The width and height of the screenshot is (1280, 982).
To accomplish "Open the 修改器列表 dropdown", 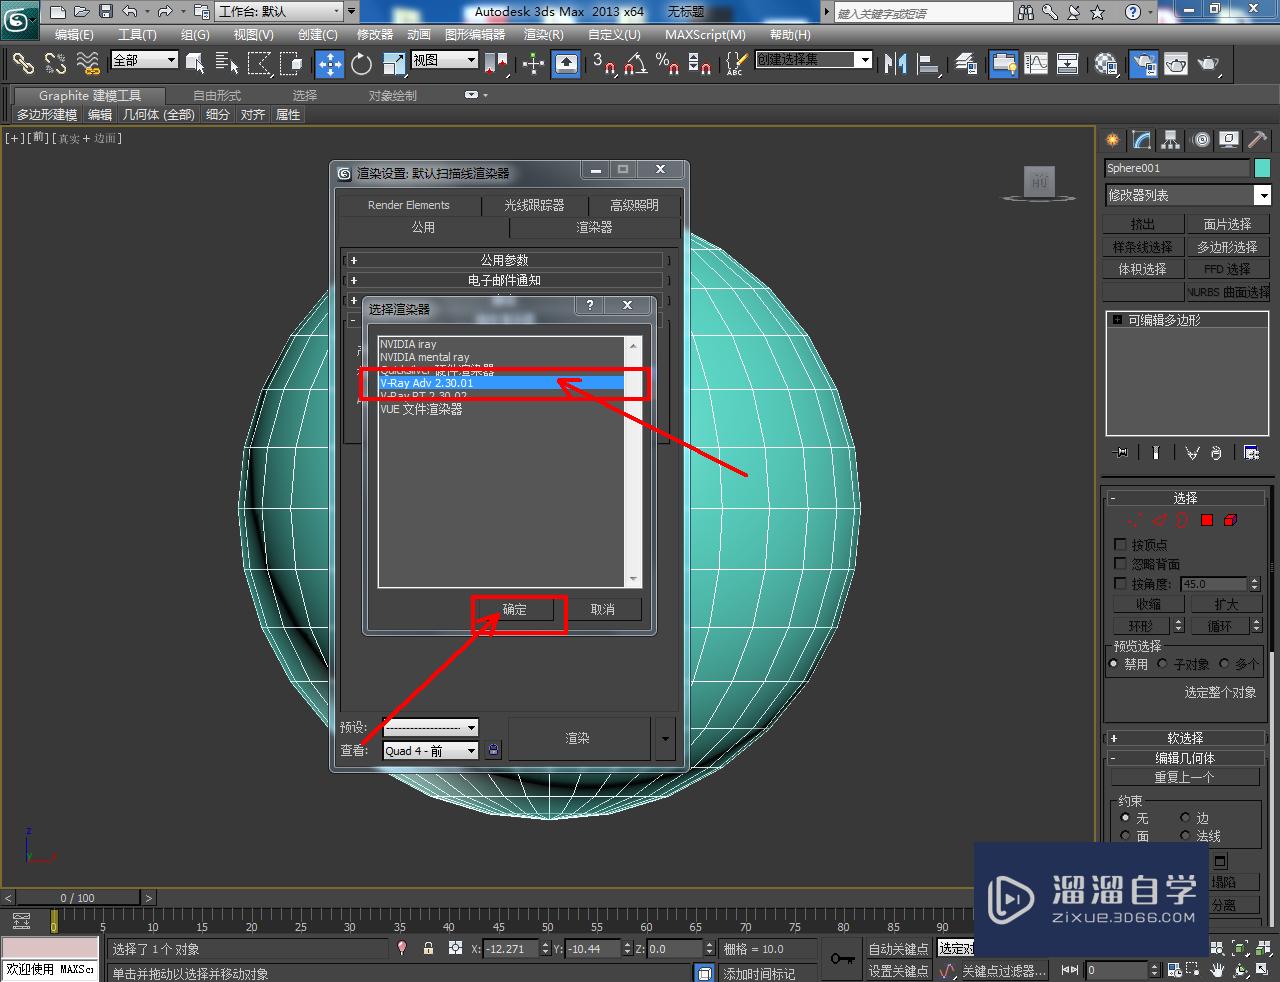I will 1187,195.
